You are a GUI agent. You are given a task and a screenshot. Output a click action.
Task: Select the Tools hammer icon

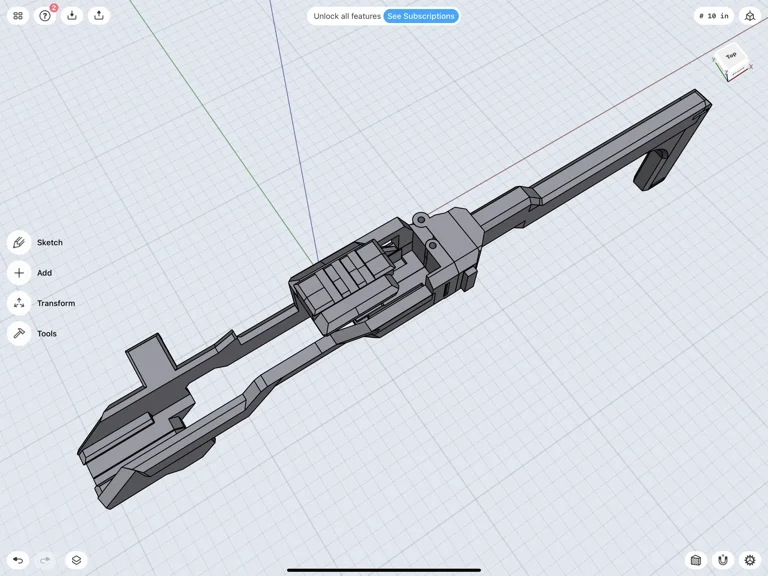(x=19, y=334)
